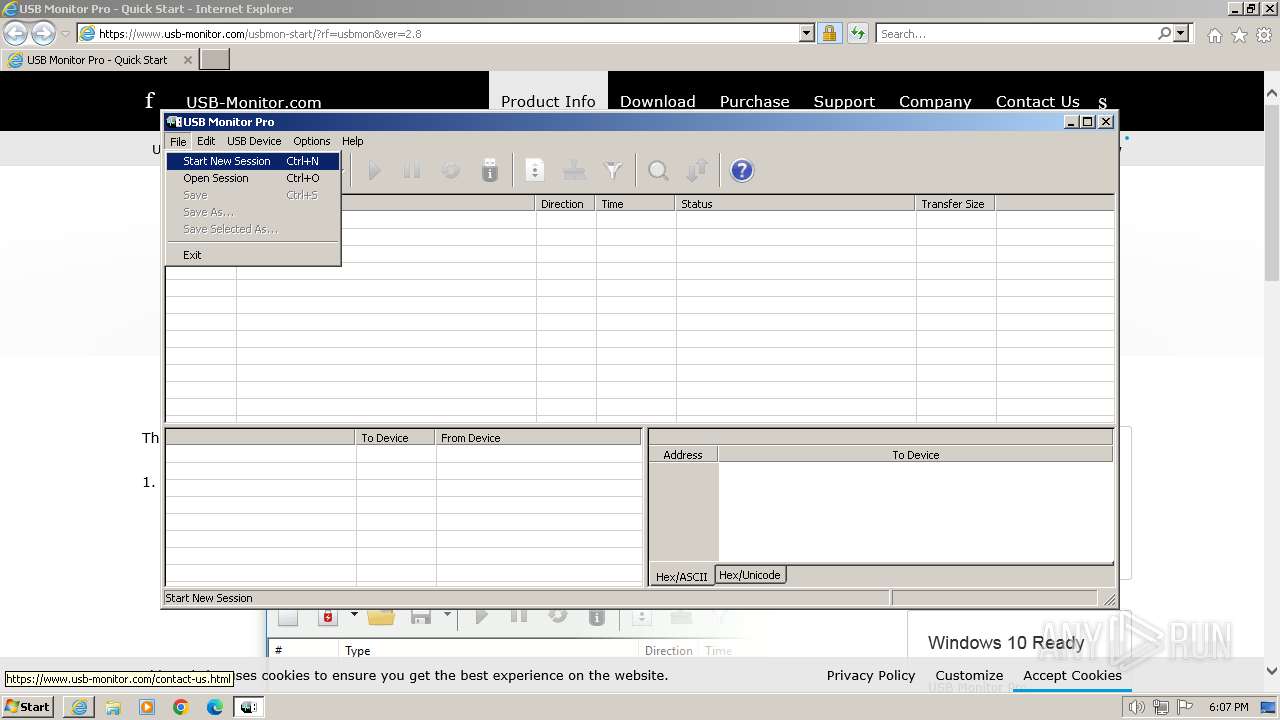Image resolution: width=1280 pixels, height=720 pixels.
Task: Open the USB Device menu
Action: click(x=254, y=141)
